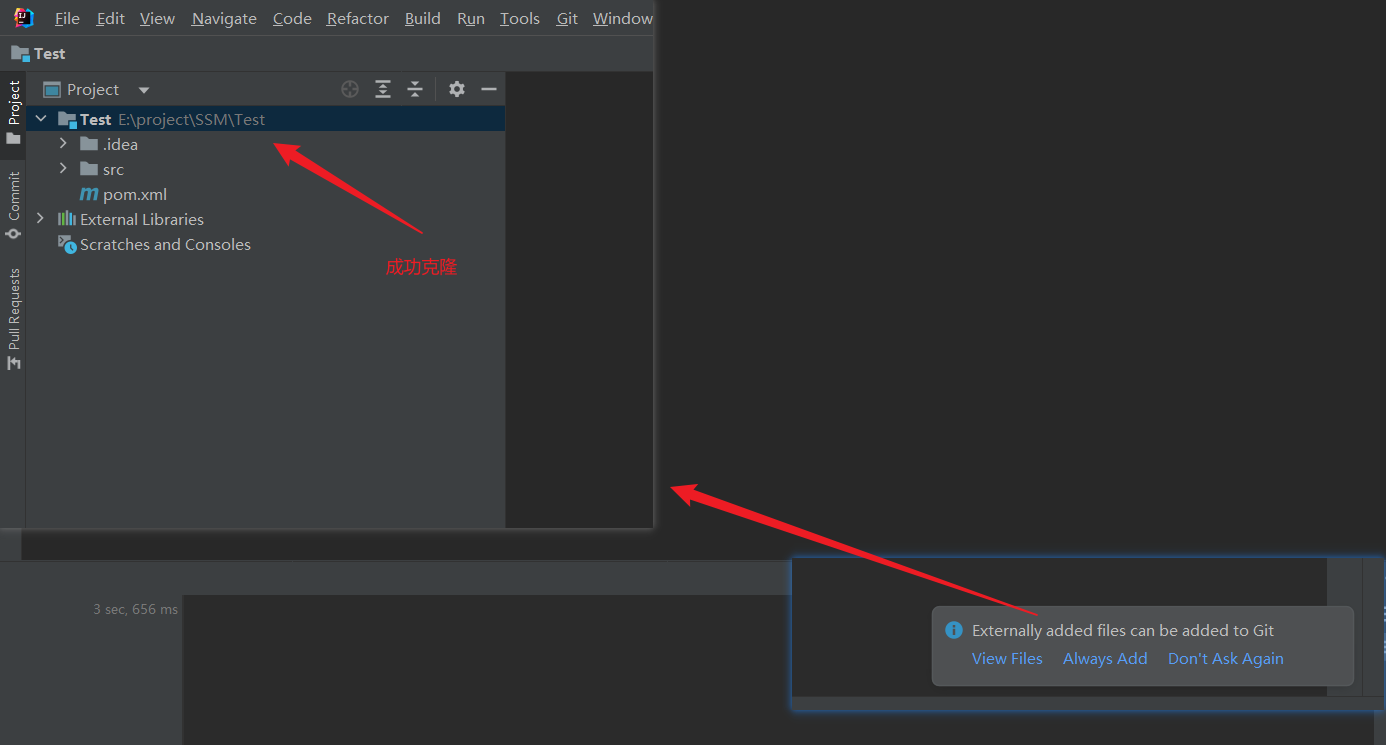The width and height of the screenshot is (1386, 745).
Task: Click the Expand All icon
Action: click(x=383, y=89)
